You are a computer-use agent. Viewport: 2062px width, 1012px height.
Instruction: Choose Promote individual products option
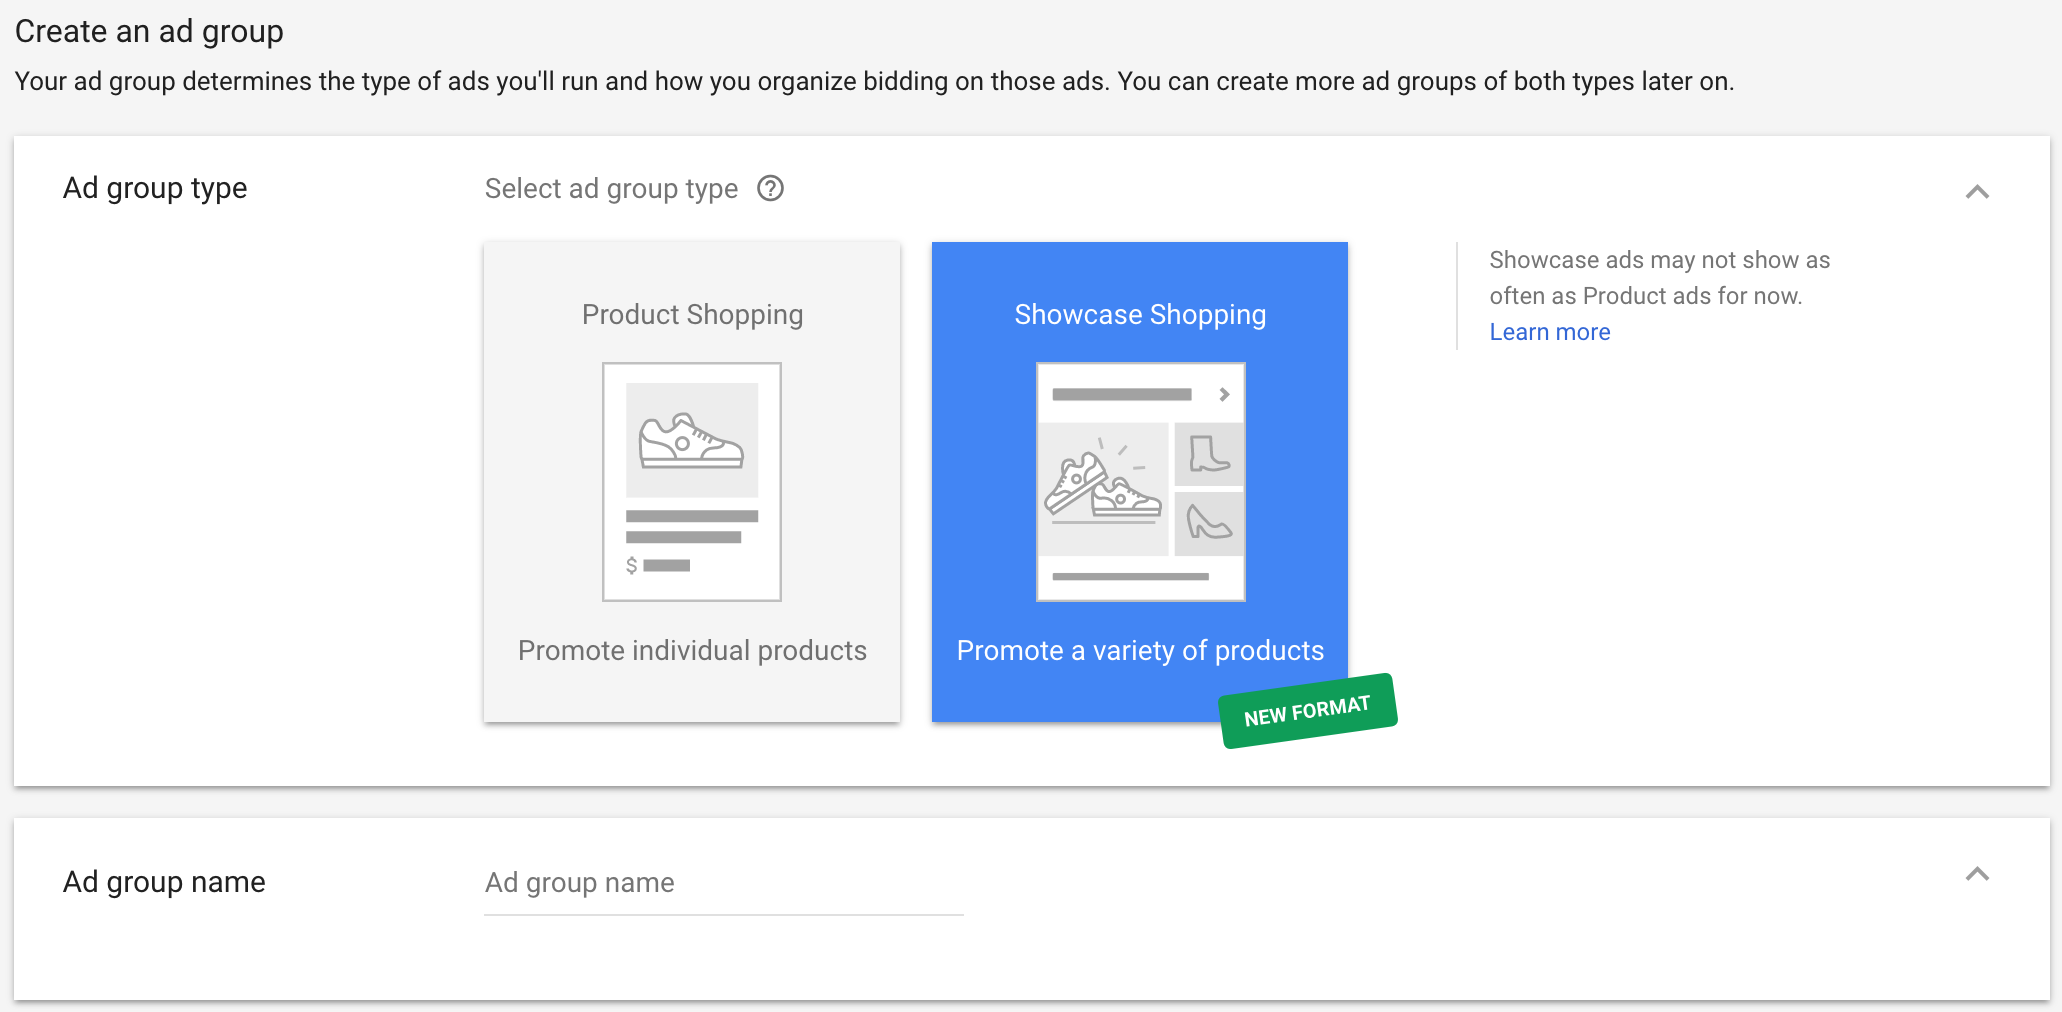pos(692,651)
